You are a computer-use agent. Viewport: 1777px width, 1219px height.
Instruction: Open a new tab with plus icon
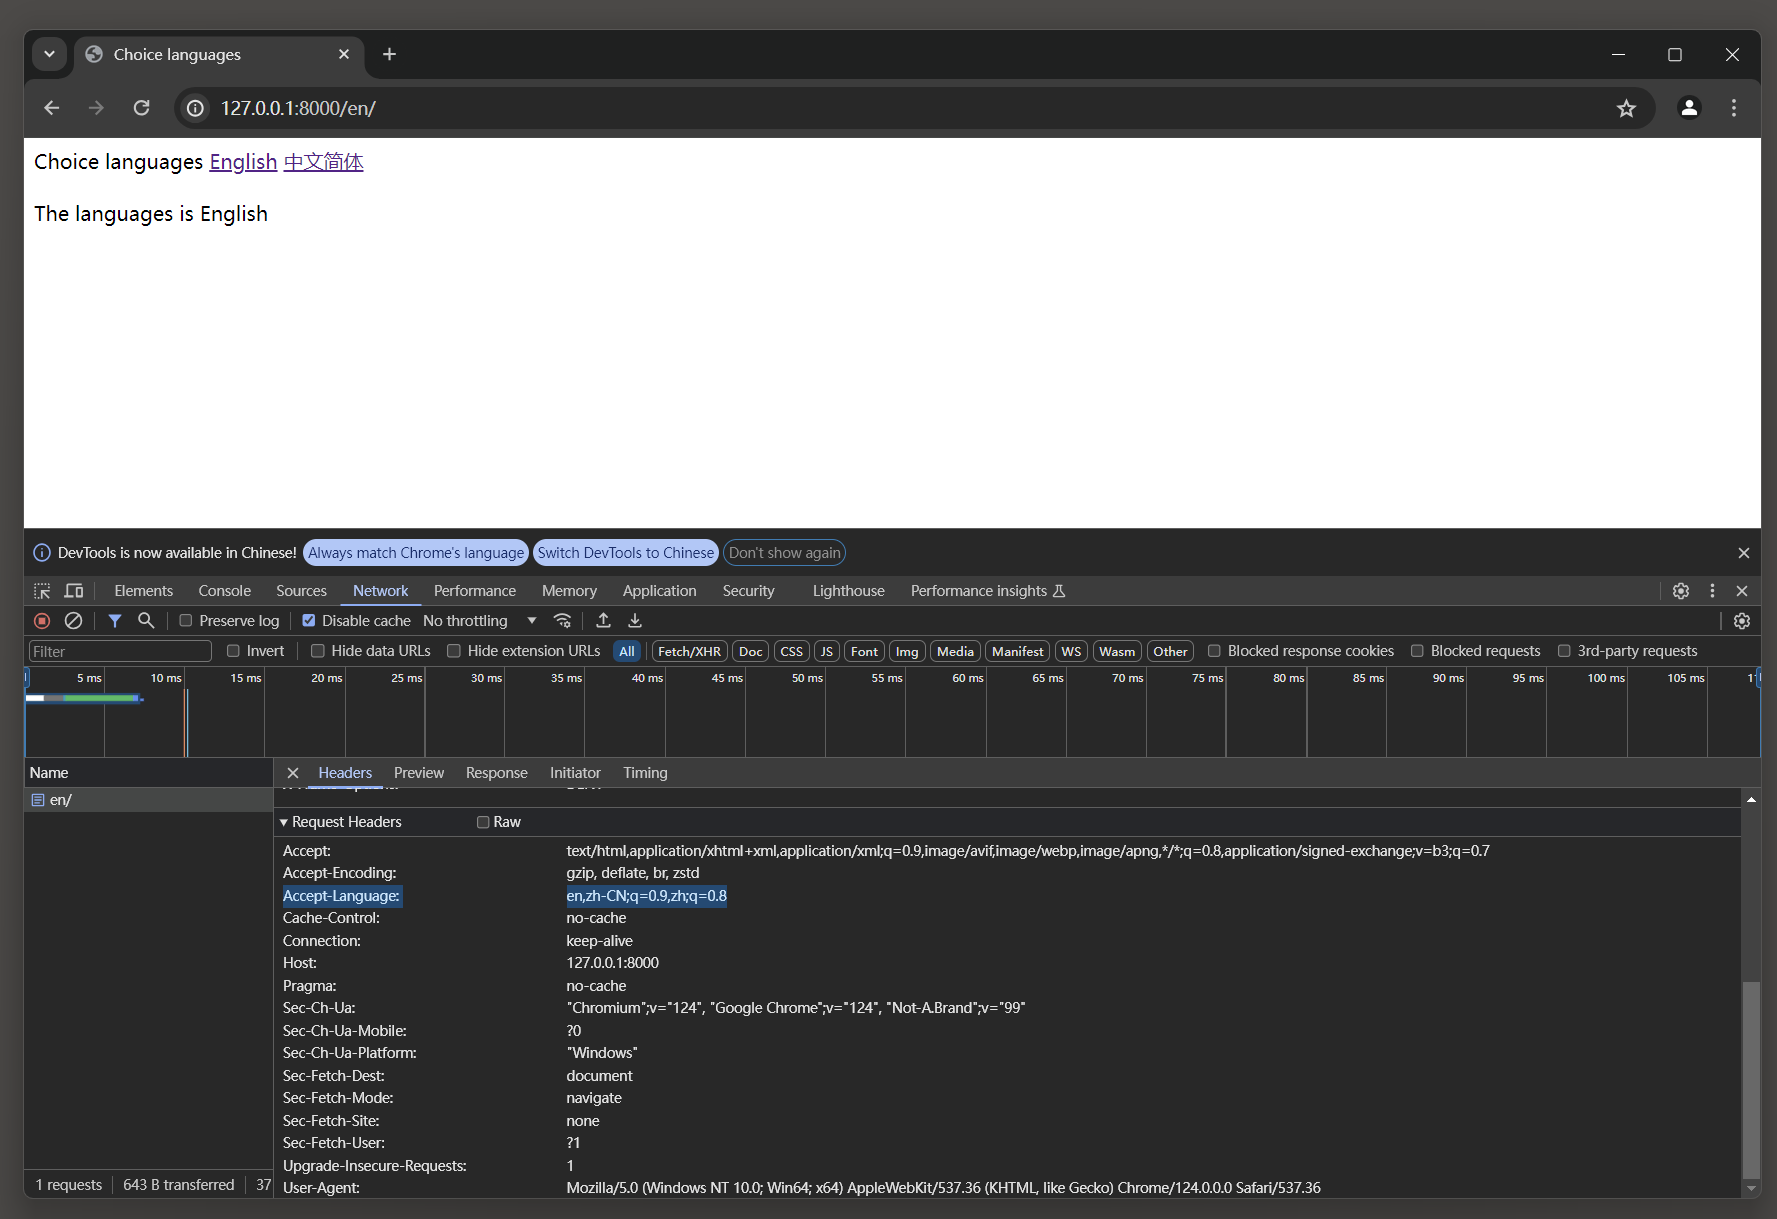pos(390,54)
